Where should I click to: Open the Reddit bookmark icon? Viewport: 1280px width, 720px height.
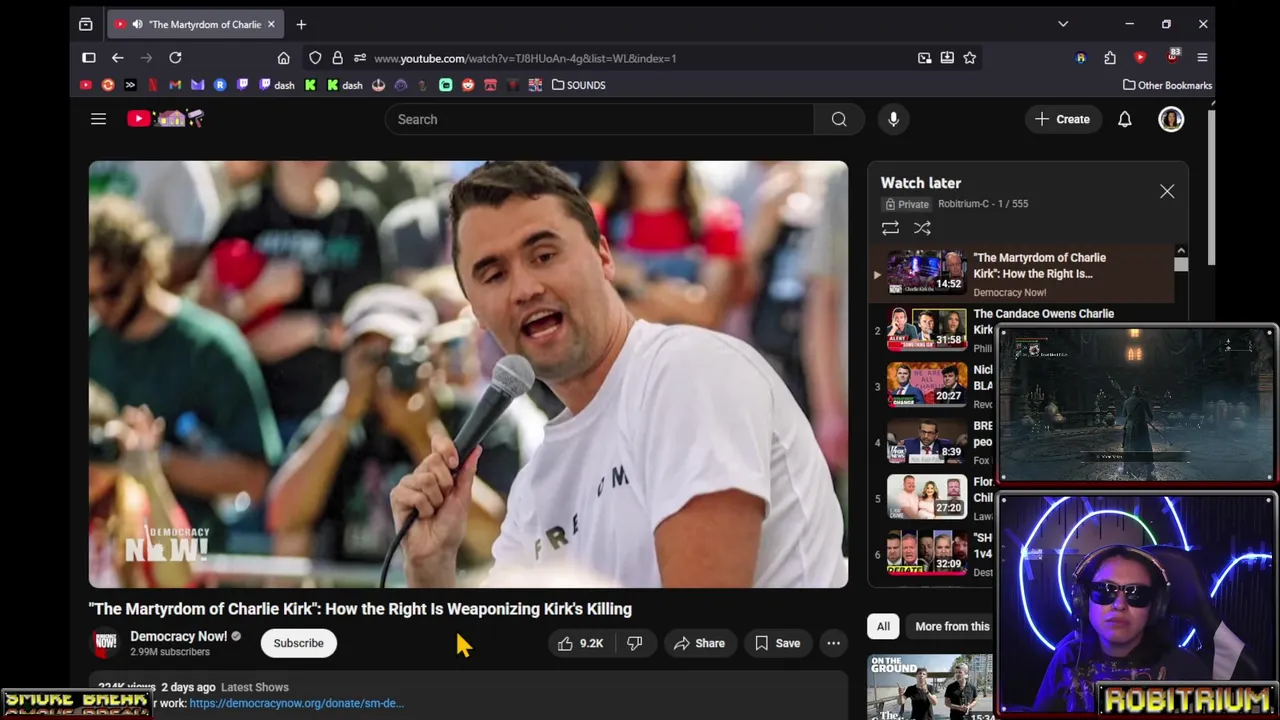point(468,85)
